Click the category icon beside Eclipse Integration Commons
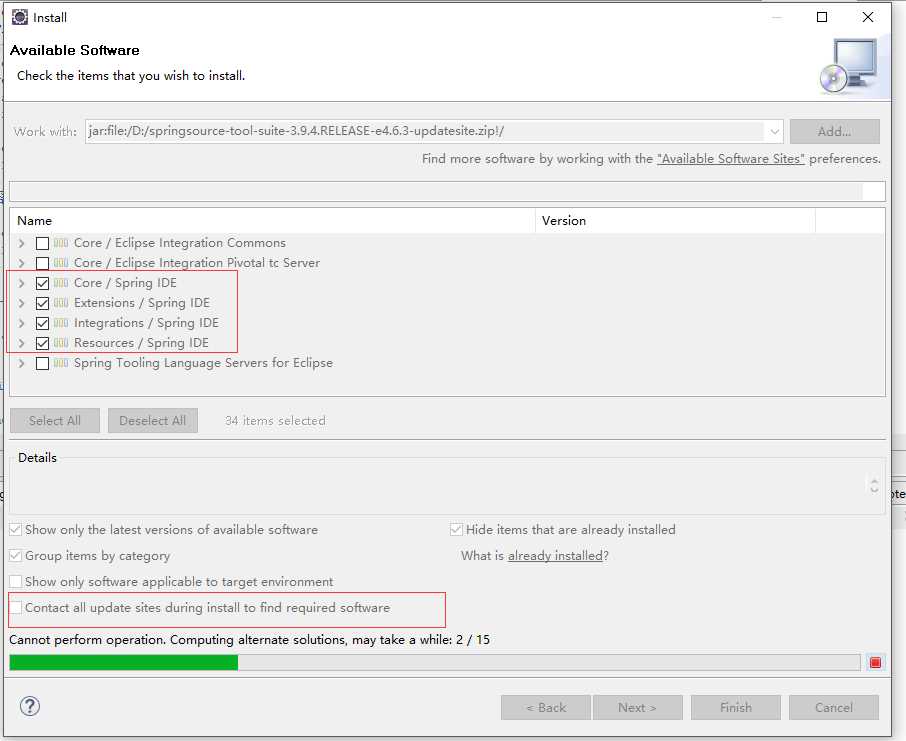This screenshot has height=741, width=906. [x=61, y=243]
